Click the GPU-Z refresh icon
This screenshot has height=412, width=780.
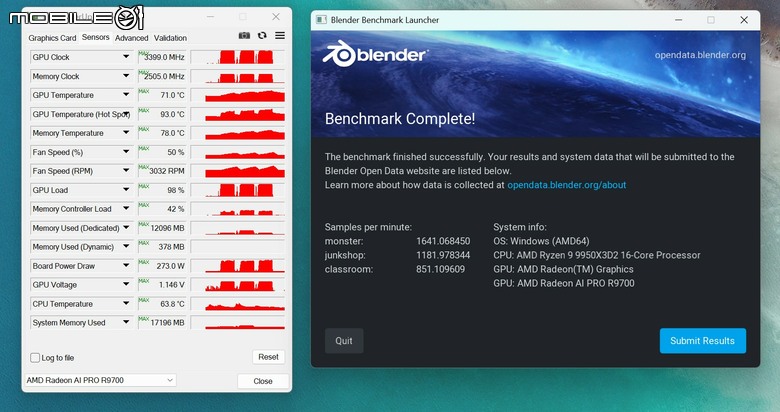(262, 35)
